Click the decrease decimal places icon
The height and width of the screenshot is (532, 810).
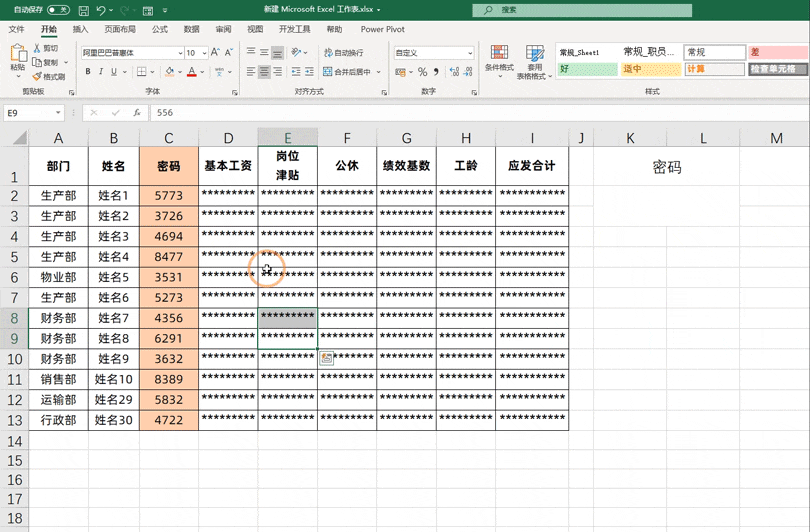click(468, 72)
